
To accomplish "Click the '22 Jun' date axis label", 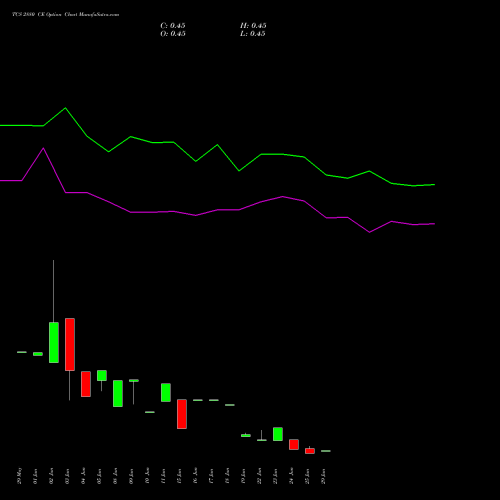I will click(259, 476).
